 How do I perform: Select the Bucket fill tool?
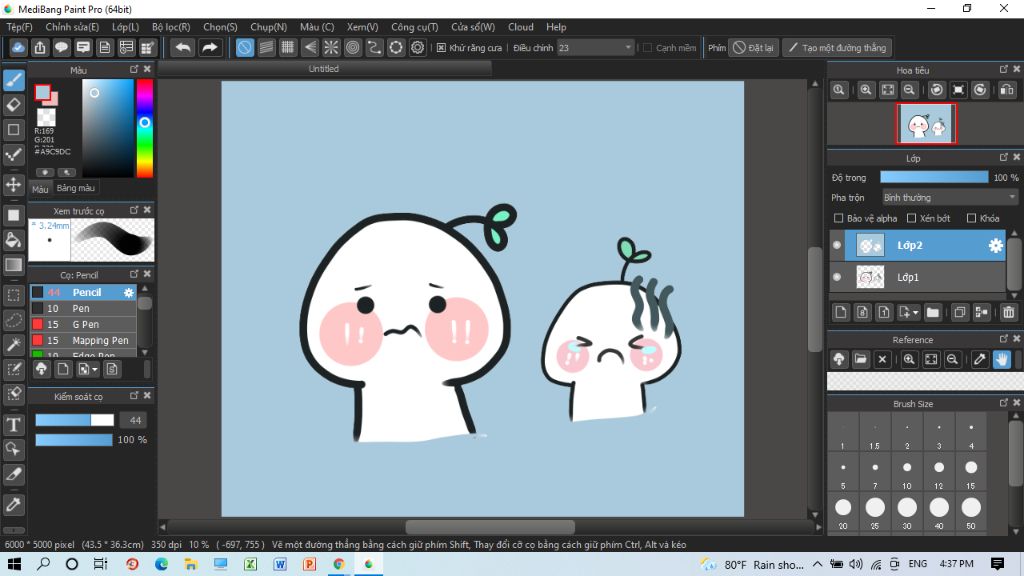point(14,240)
